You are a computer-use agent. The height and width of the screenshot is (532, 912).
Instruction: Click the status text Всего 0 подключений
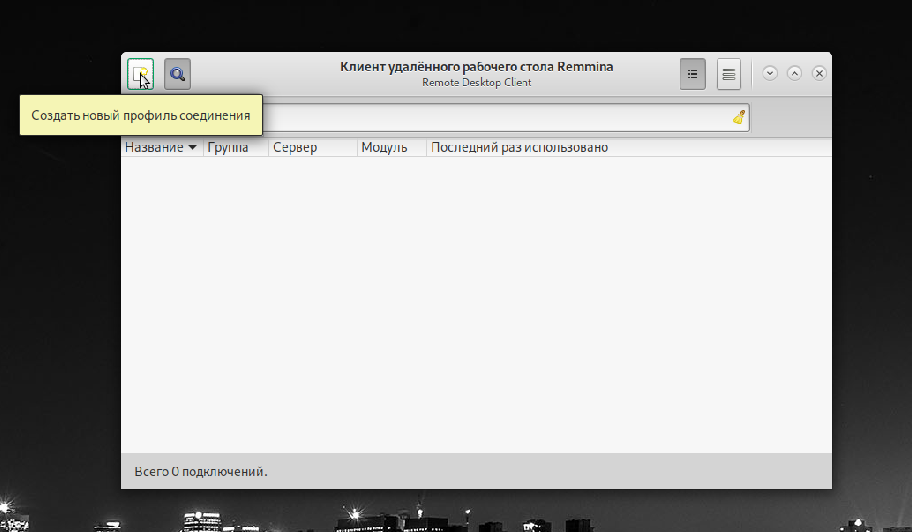[201, 472]
